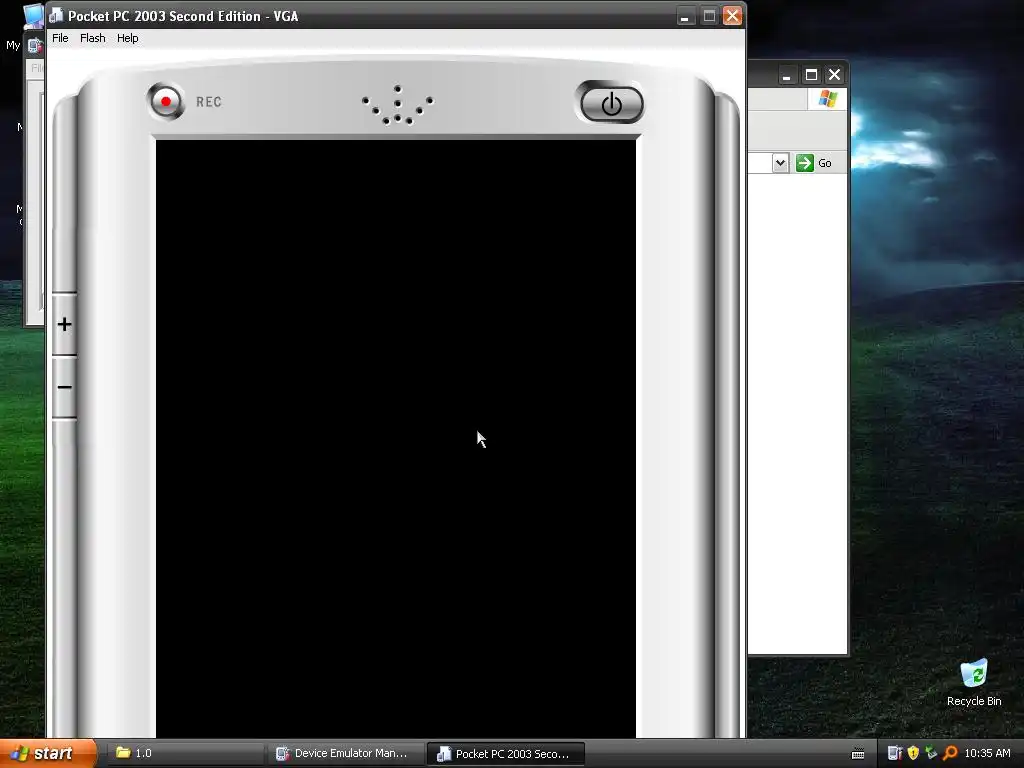Switch to the 1.0 folder taskbar button
The image size is (1024, 768).
tap(184, 753)
